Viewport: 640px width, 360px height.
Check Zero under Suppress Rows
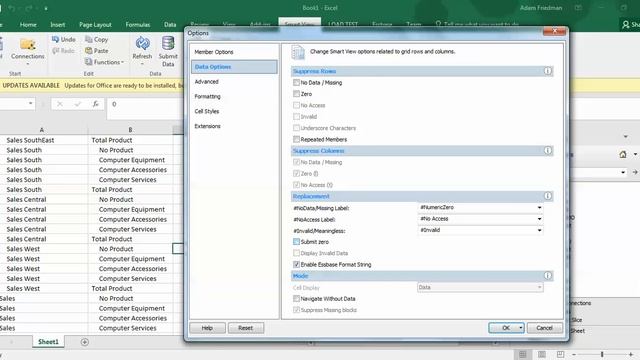point(296,94)
